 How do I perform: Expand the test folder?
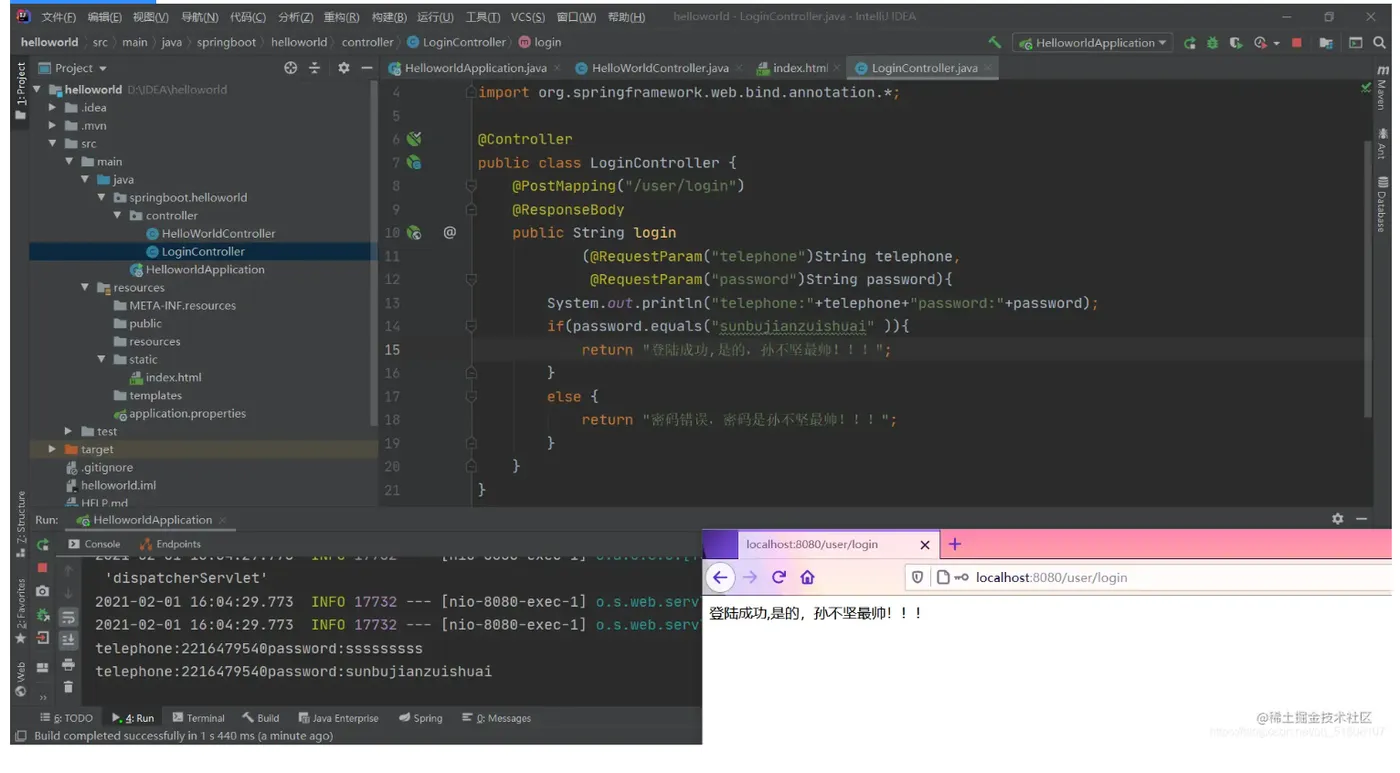[69, 431]
